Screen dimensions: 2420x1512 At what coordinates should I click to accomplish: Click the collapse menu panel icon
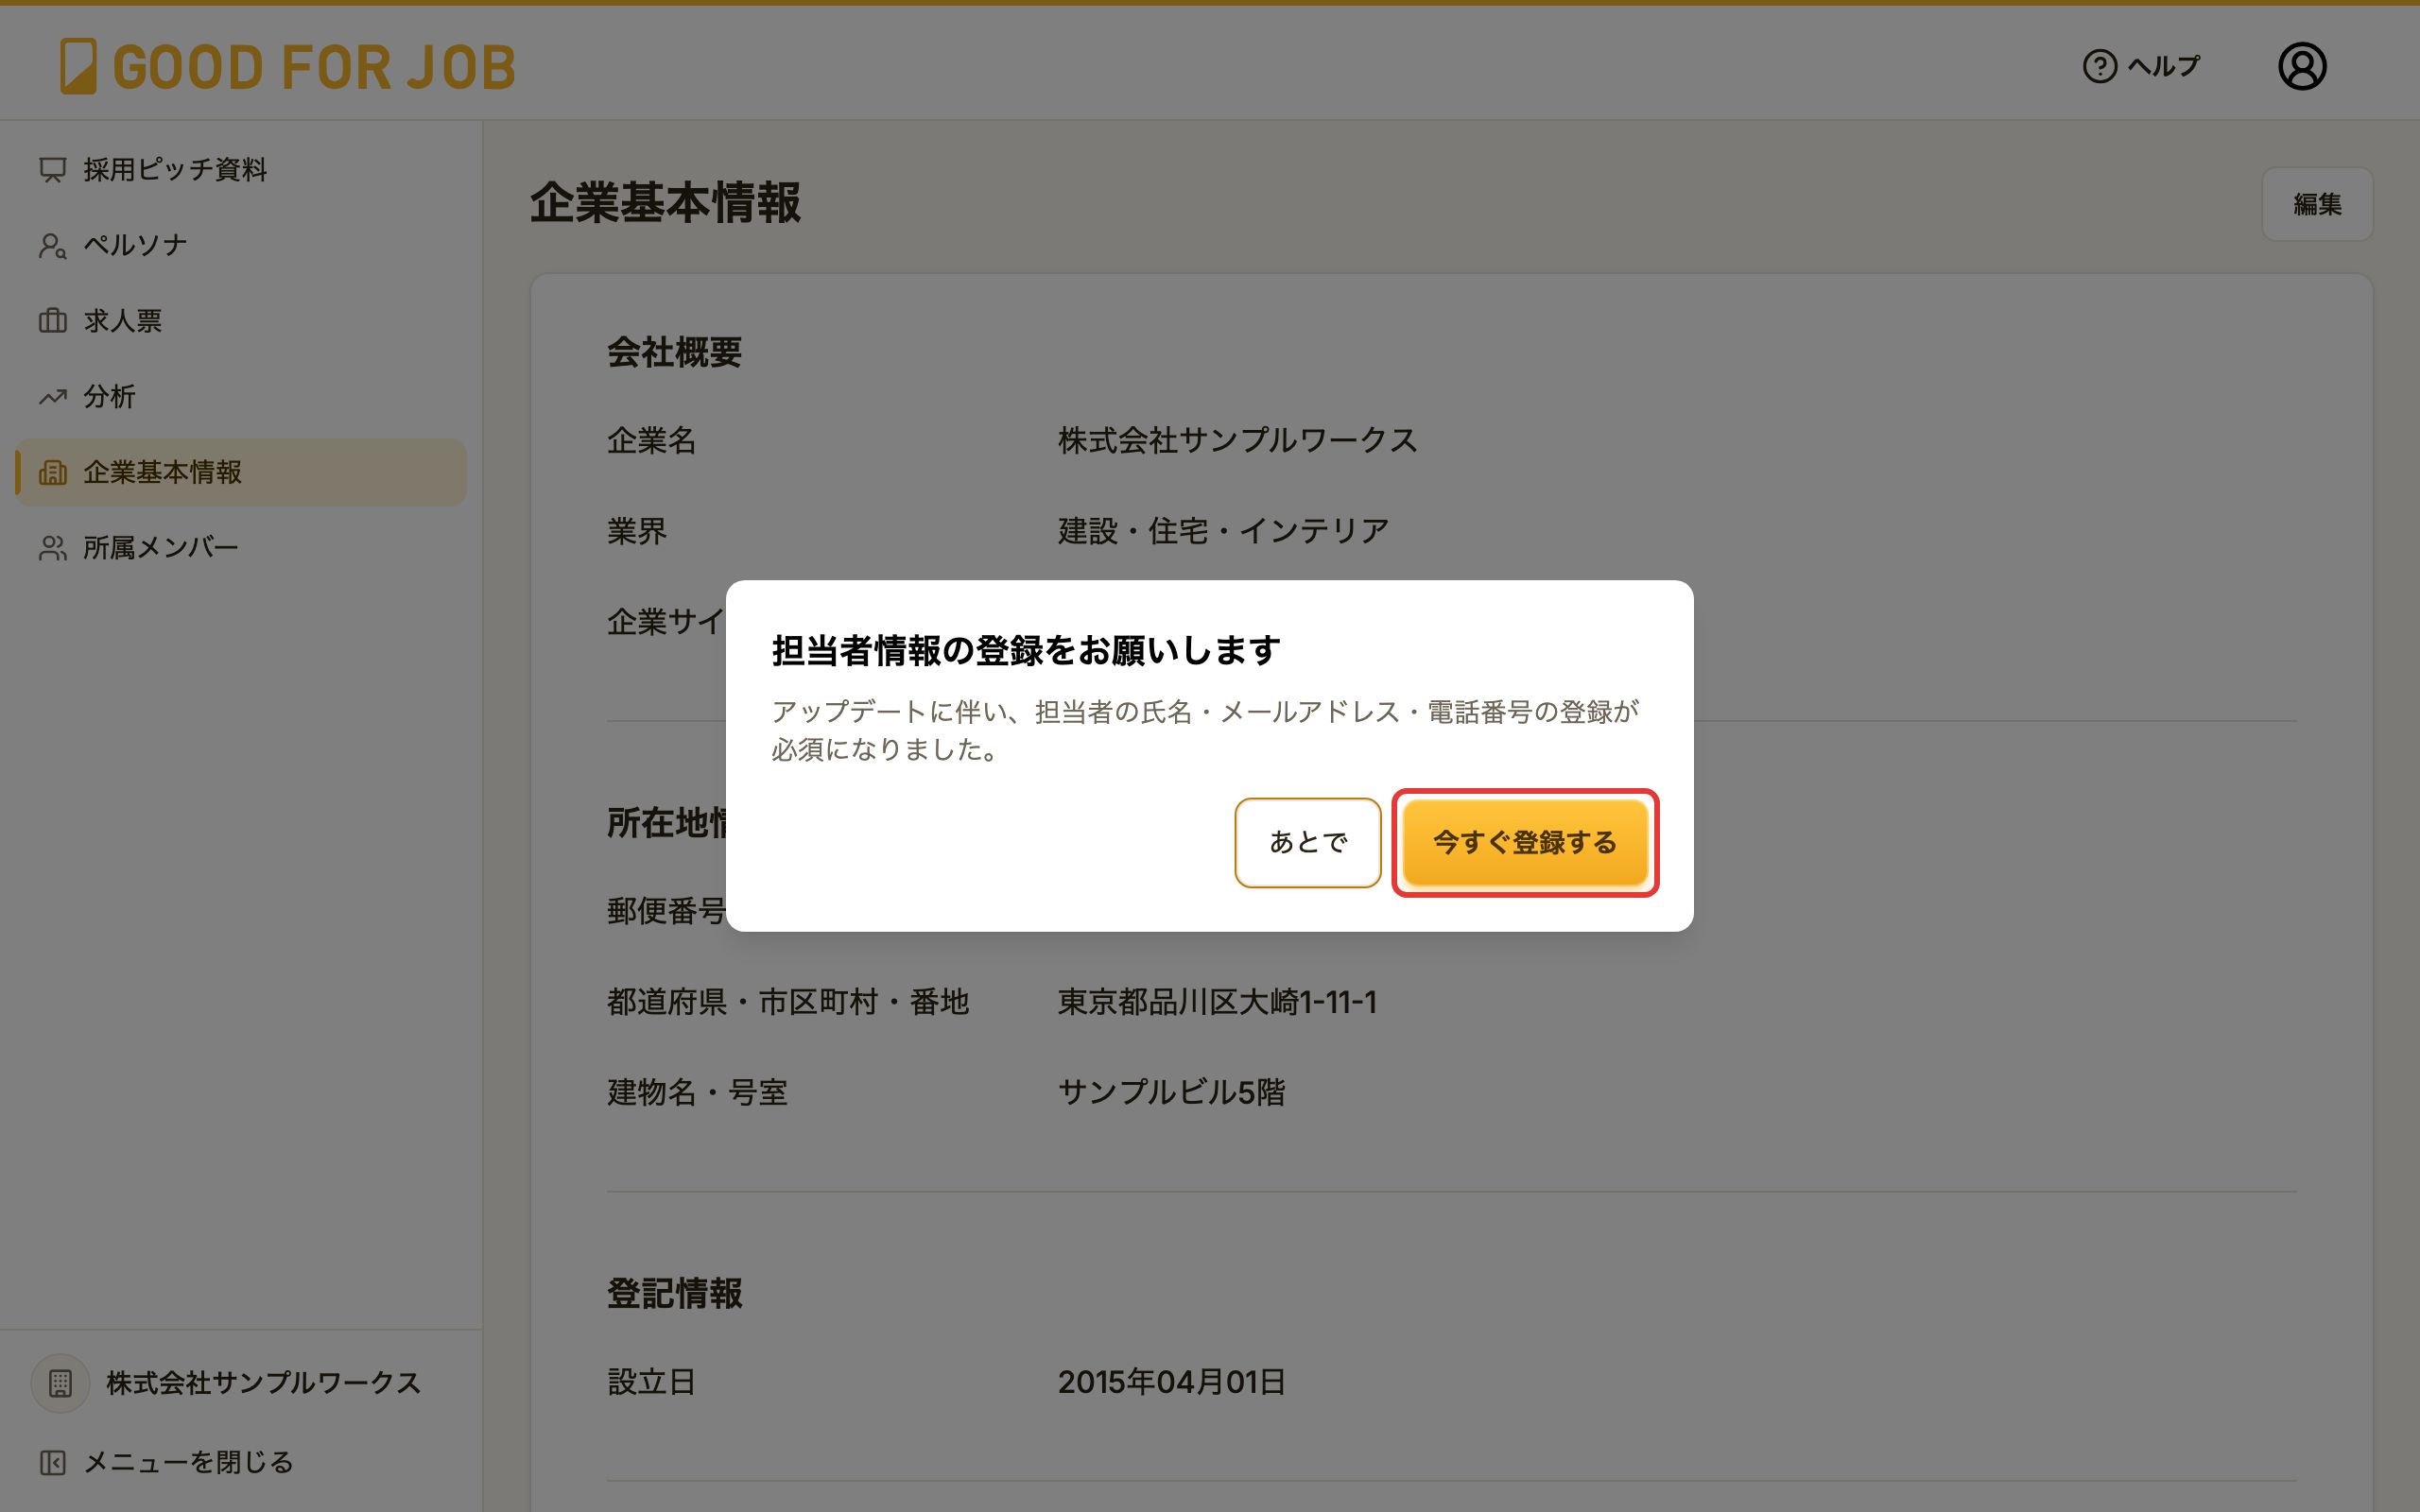(53, 1463)
